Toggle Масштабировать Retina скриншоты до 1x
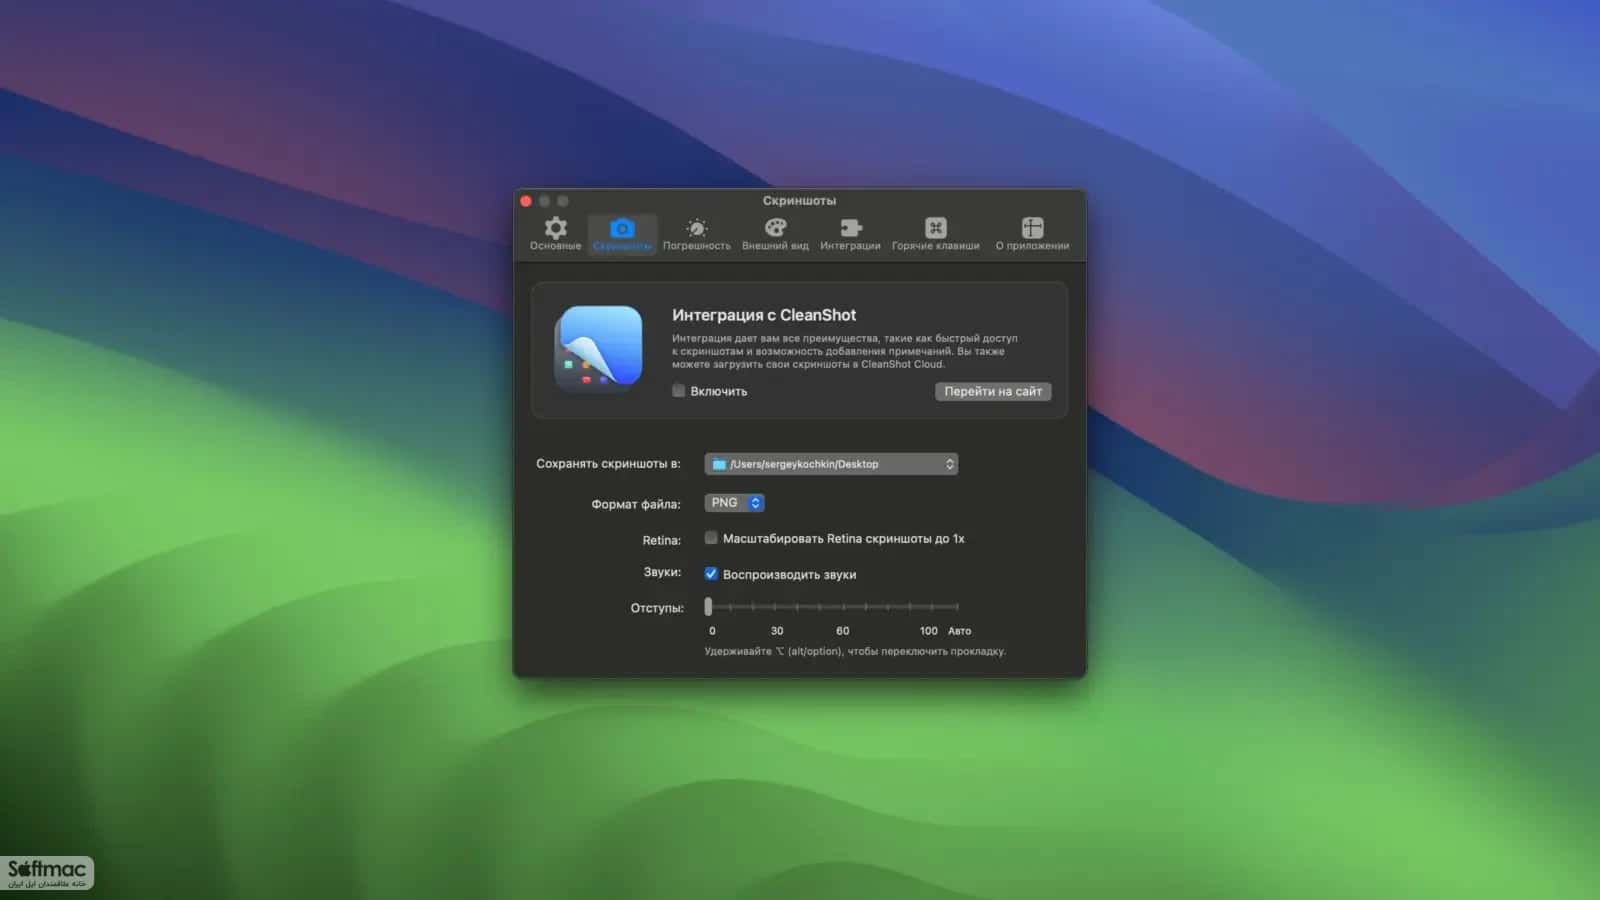The image size is (1600, 900). (x=711, y=538)
